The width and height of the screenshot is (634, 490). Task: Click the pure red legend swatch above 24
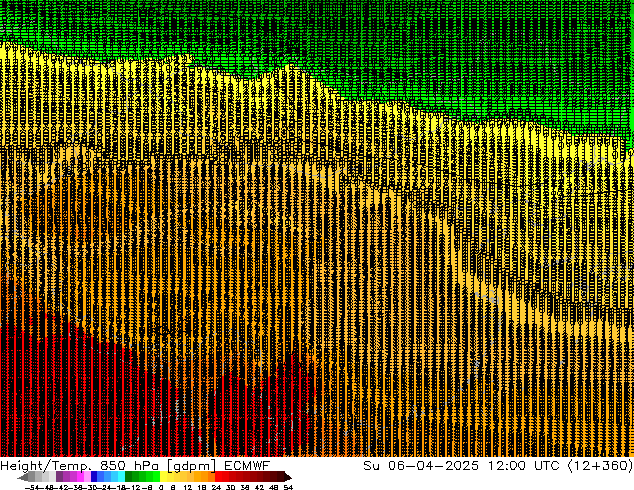218,476
